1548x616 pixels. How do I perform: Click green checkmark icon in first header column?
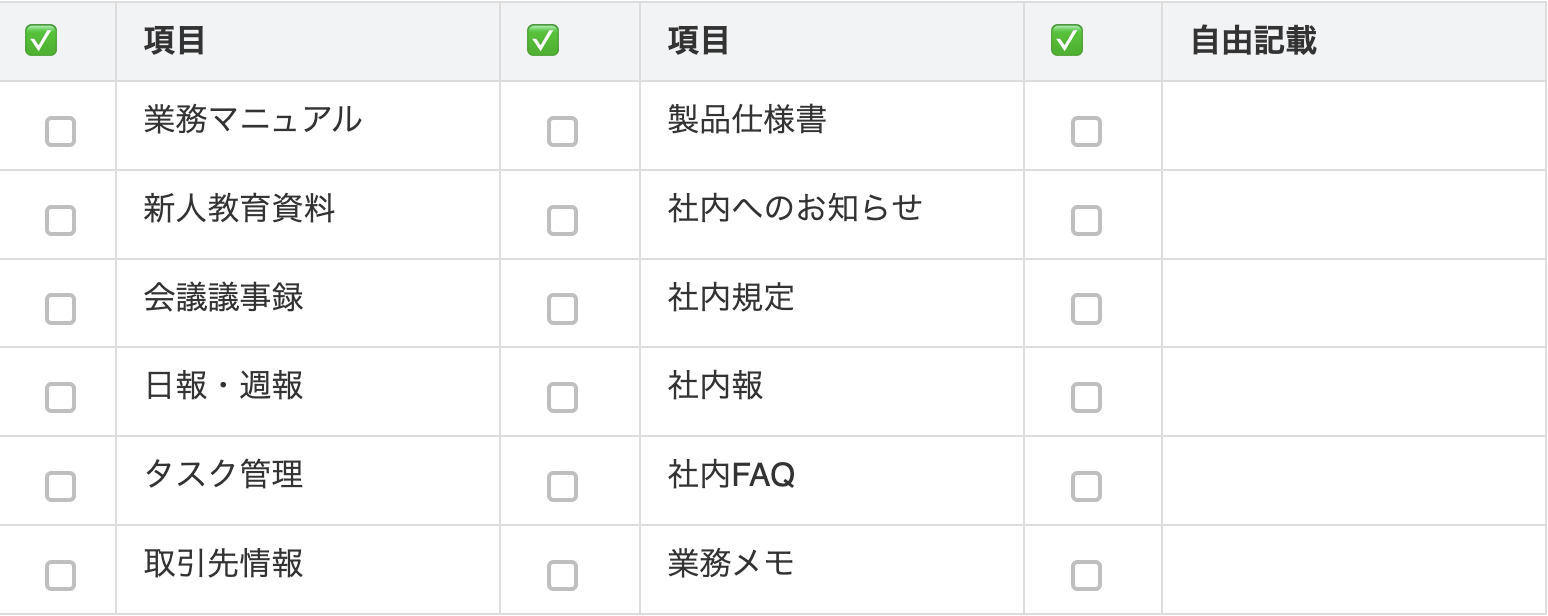point(41,41)
